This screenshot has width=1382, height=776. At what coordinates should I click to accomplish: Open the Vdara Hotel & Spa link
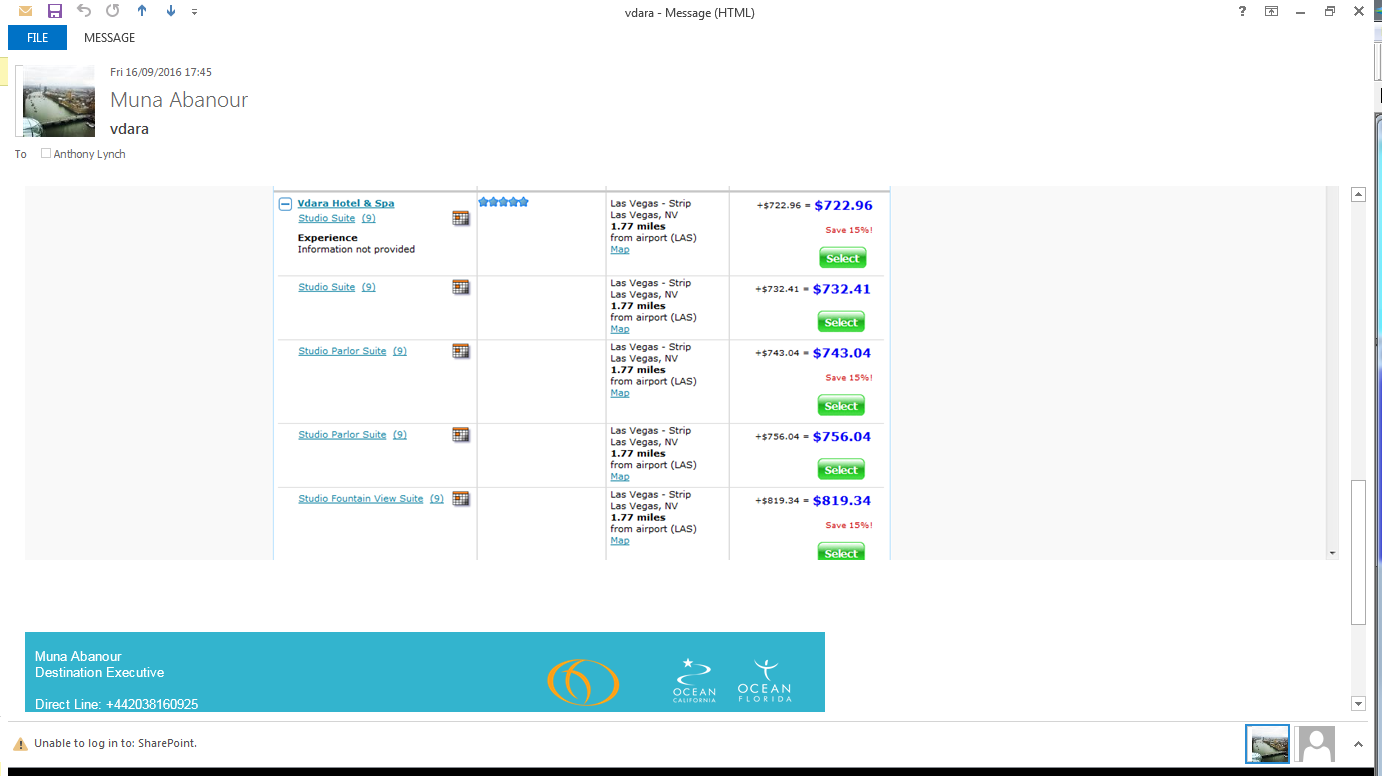(346, 203)
